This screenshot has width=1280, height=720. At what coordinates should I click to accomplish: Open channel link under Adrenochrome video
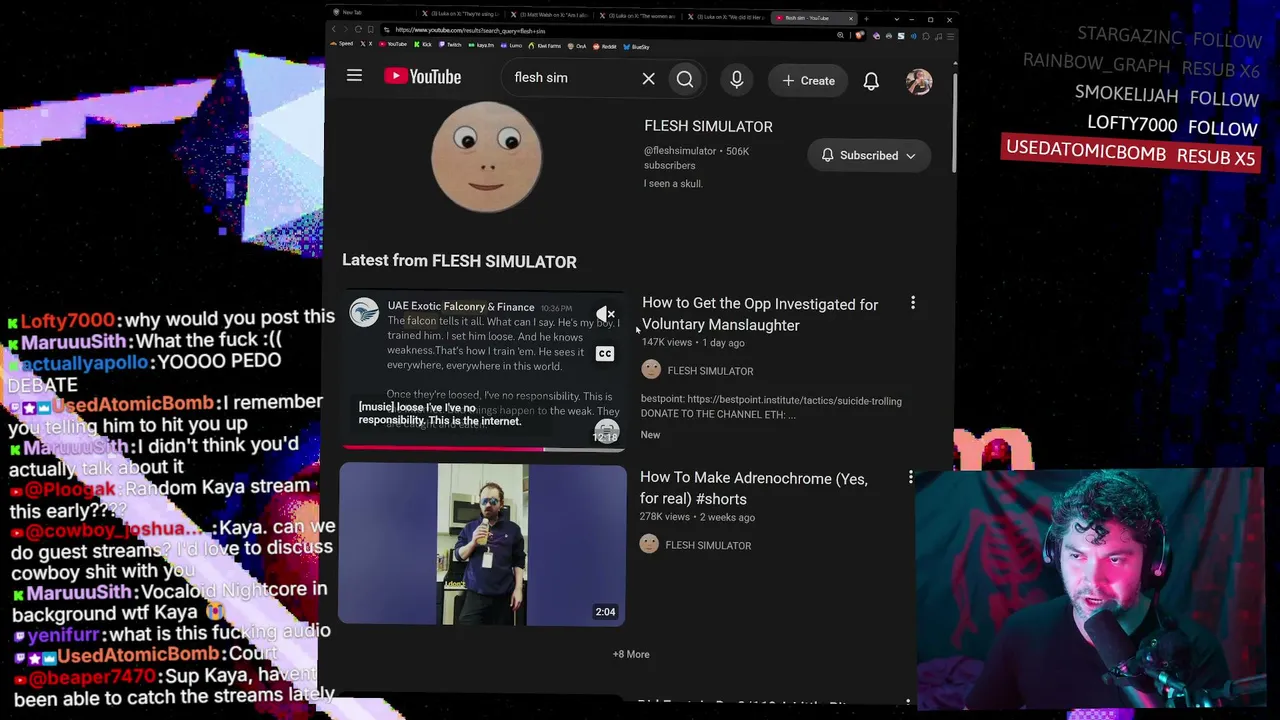pyautogui.click(x=708, y=545)
